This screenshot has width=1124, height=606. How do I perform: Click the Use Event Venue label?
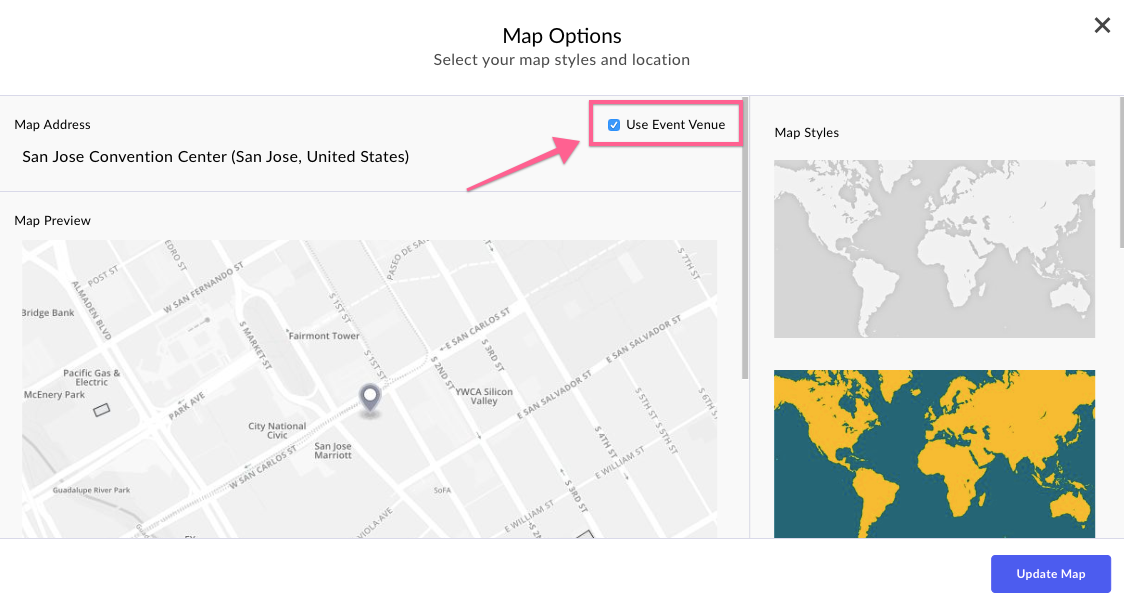tap(675, 125)
